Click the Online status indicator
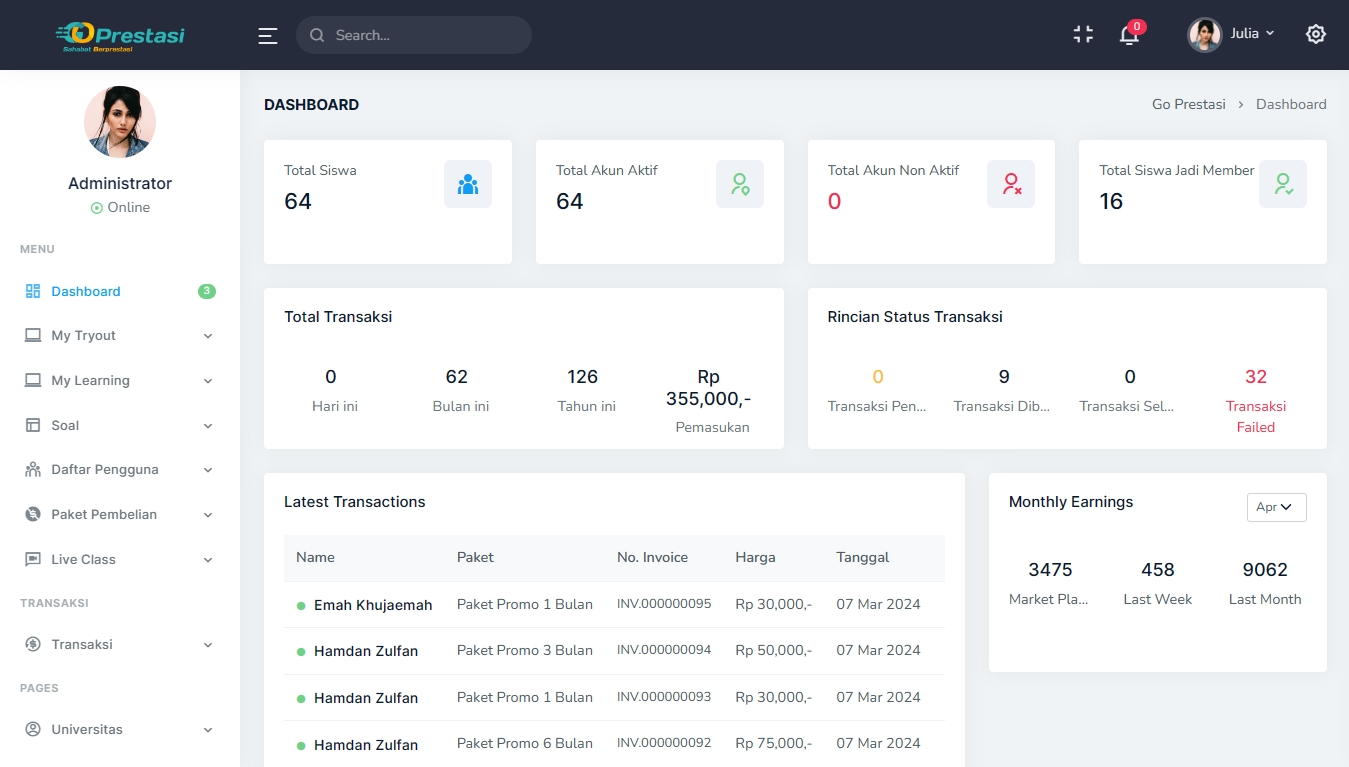The height and width of the screenshot is (767, 1349). pyautogui.click(x=120, y=207)
